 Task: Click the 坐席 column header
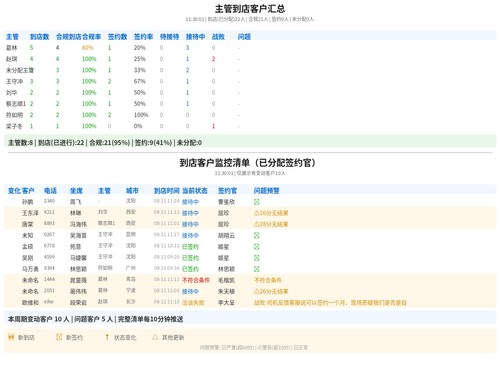[x=76, y=191]
